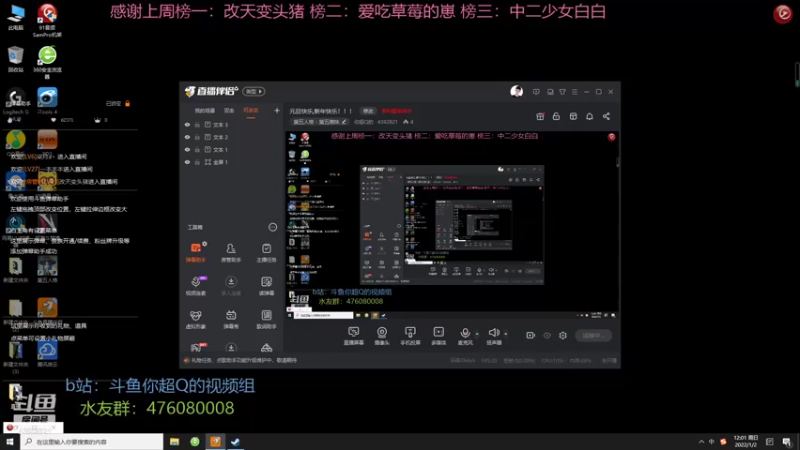Click the room lock icon beside gift box
This screenshot has width=800, height=450.
tap(556, 116)
